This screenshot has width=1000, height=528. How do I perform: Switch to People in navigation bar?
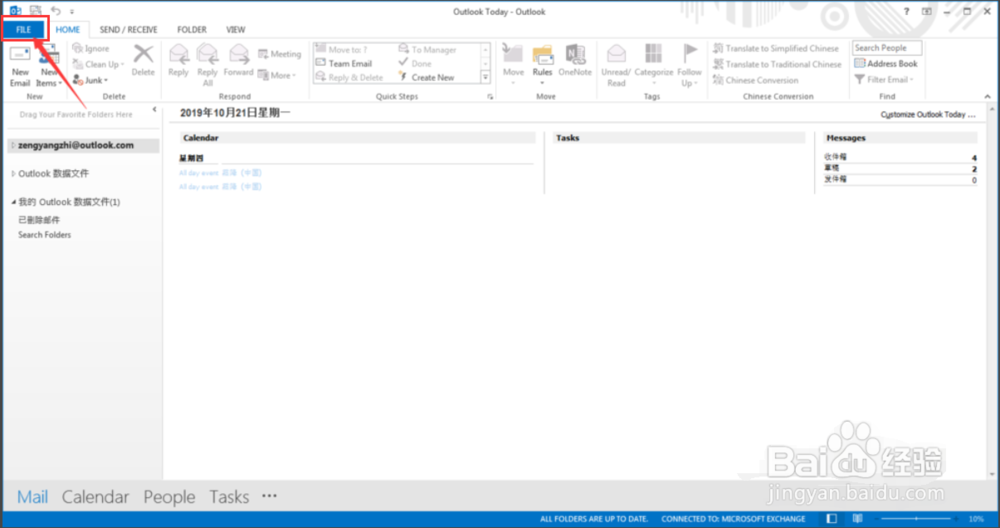coord(169,497)
